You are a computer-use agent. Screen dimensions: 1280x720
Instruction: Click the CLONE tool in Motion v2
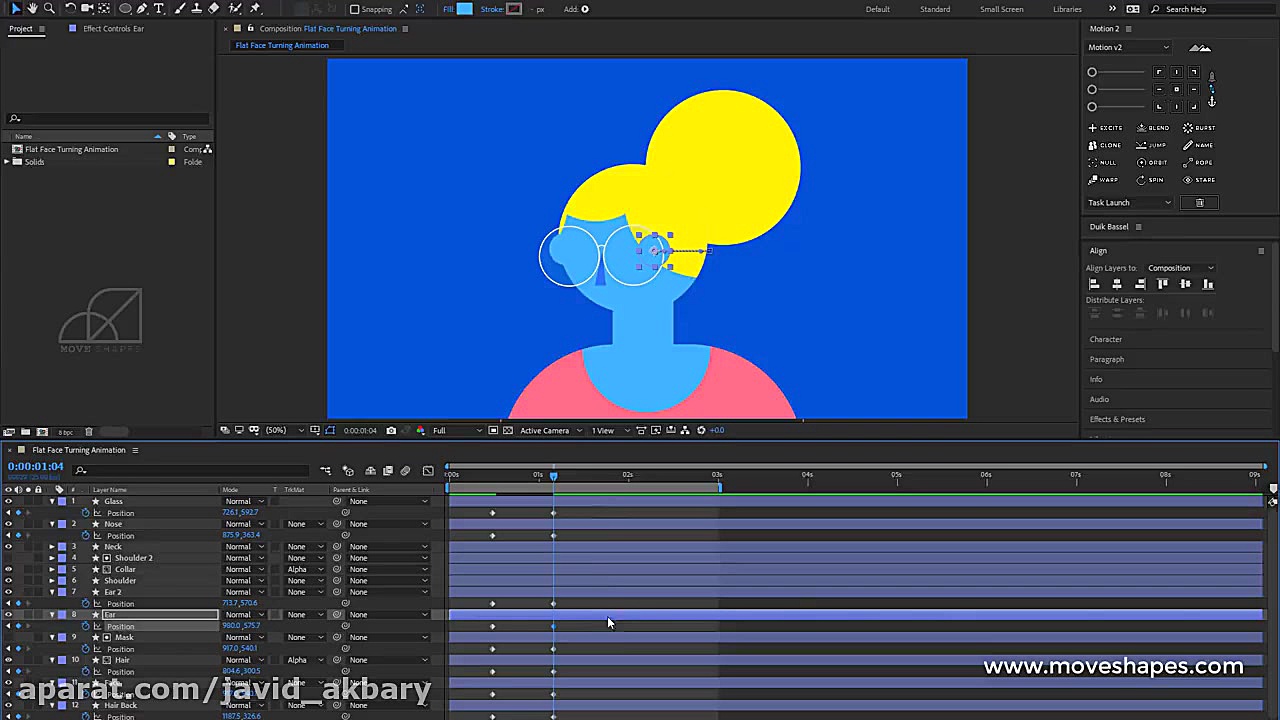pos(1105,144)
